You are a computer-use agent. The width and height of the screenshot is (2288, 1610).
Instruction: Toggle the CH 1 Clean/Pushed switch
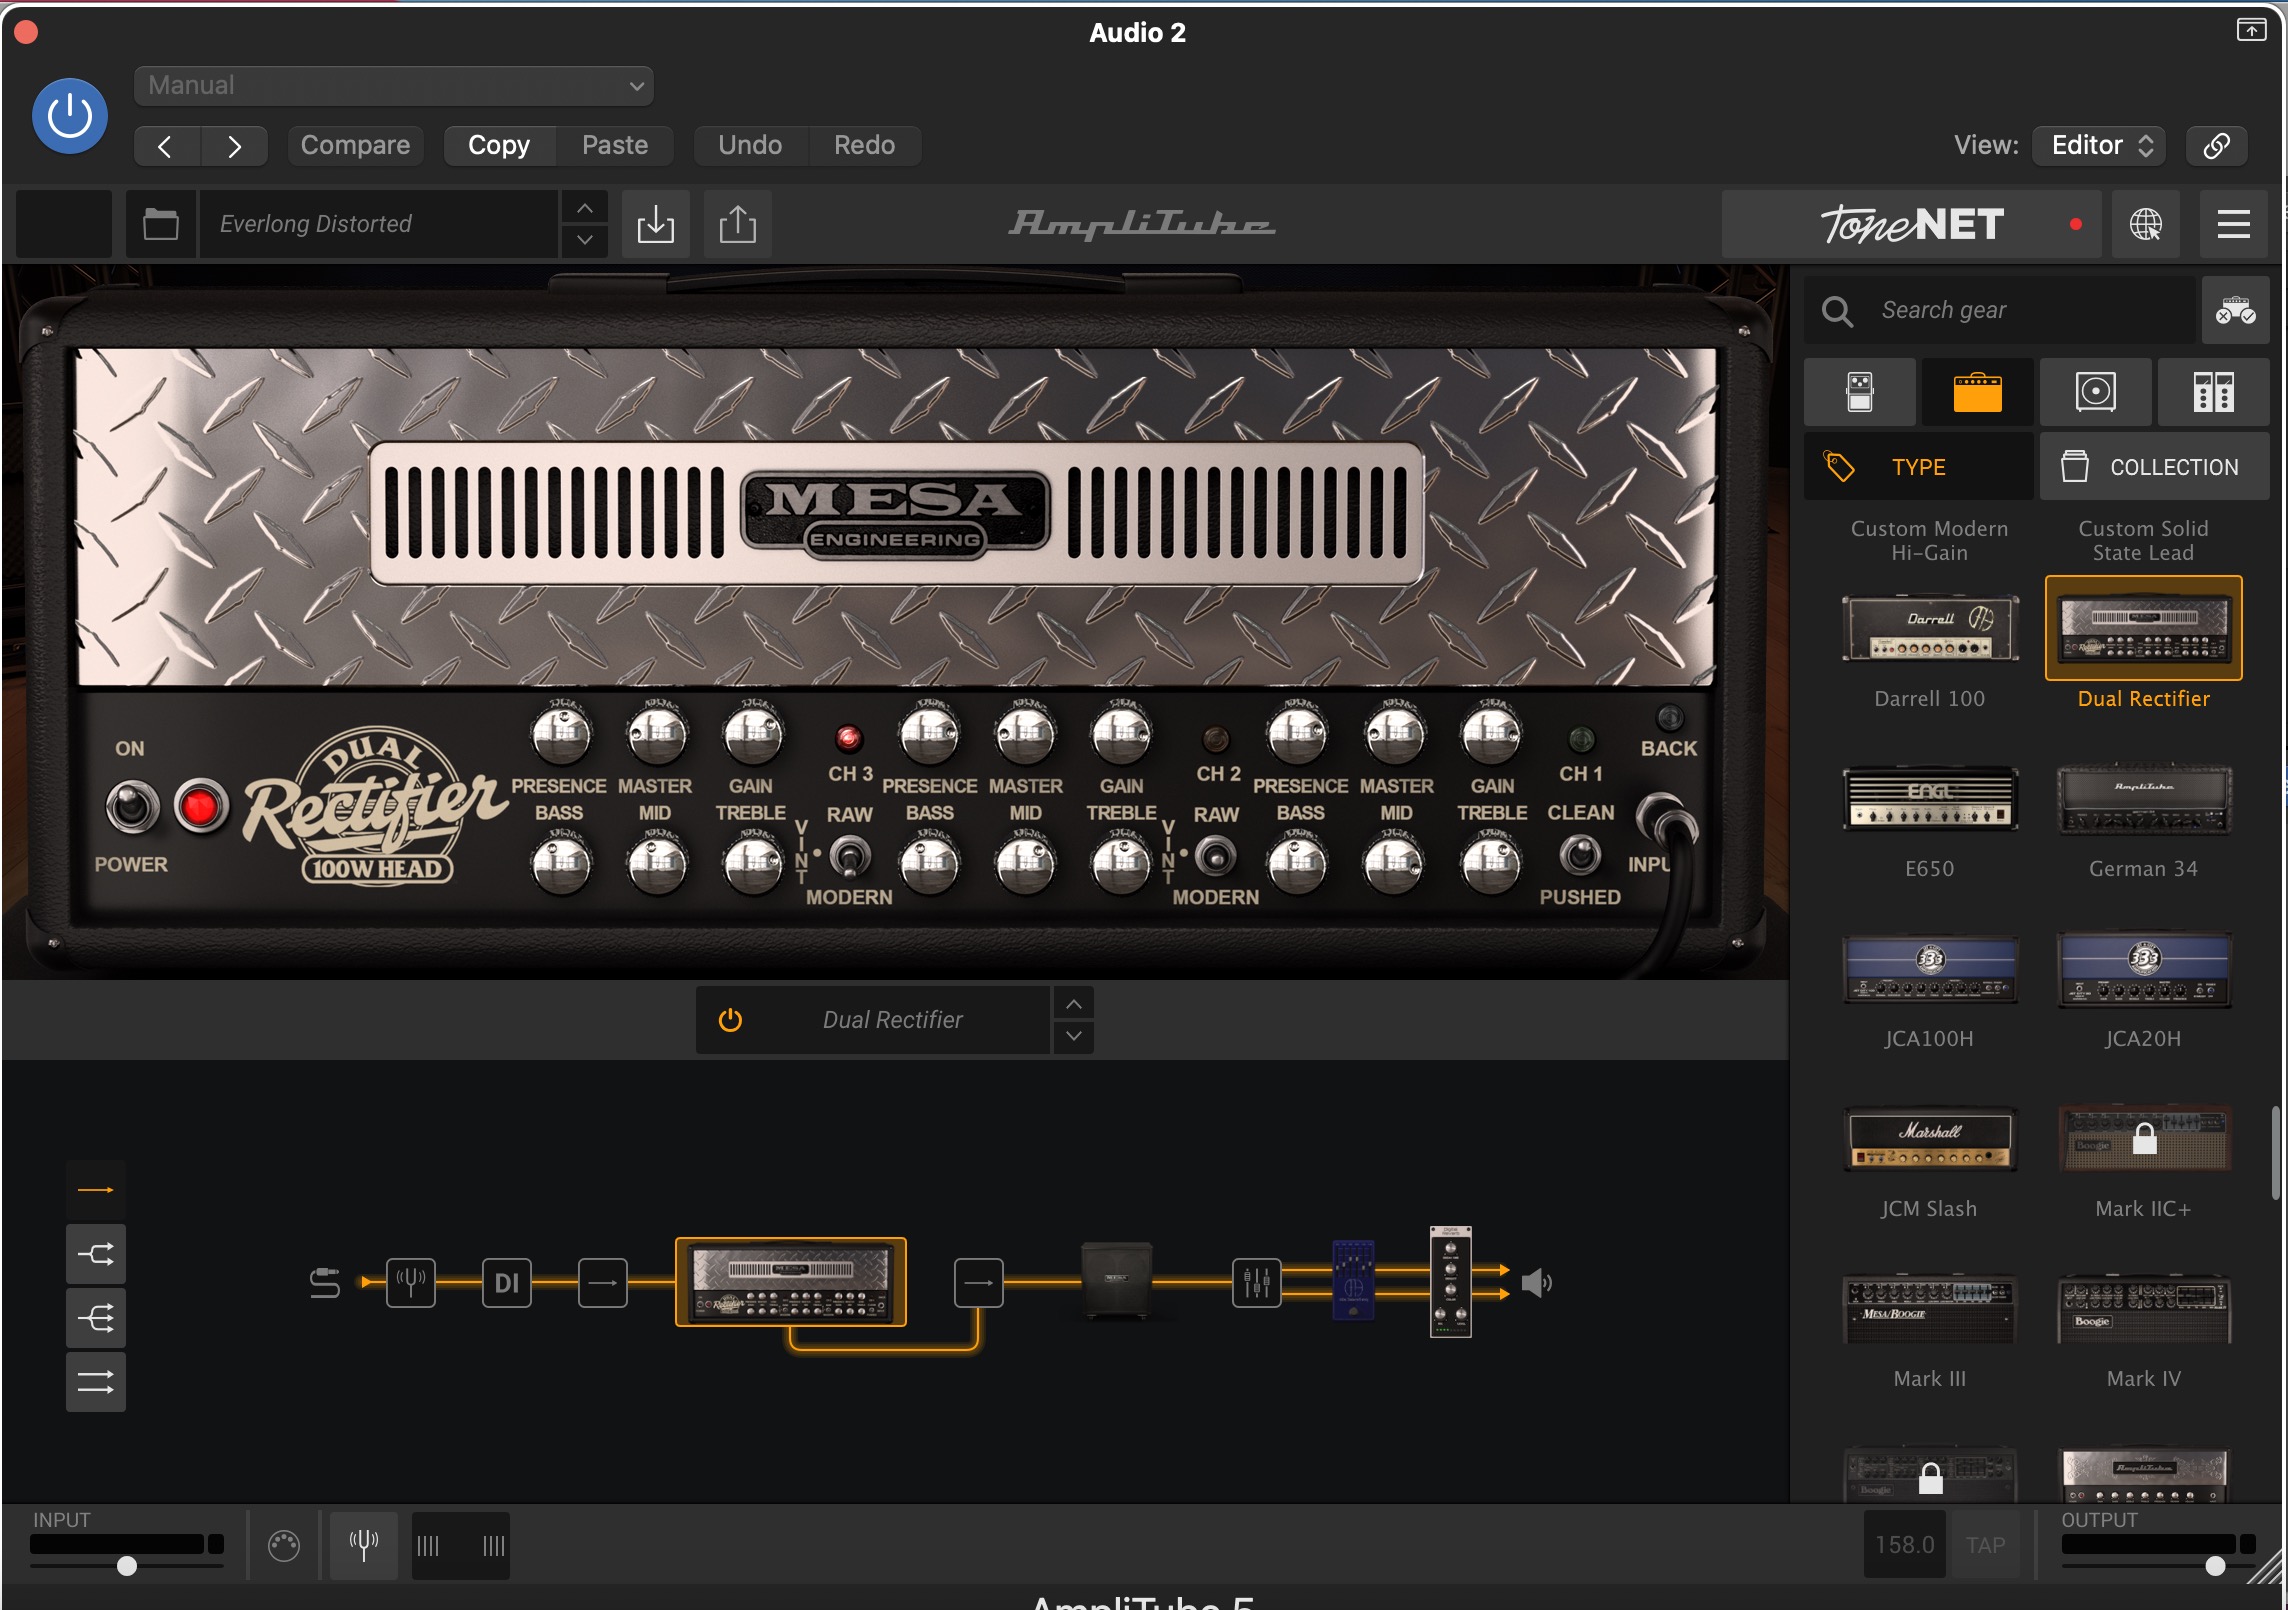click(x=1581, y=854)
